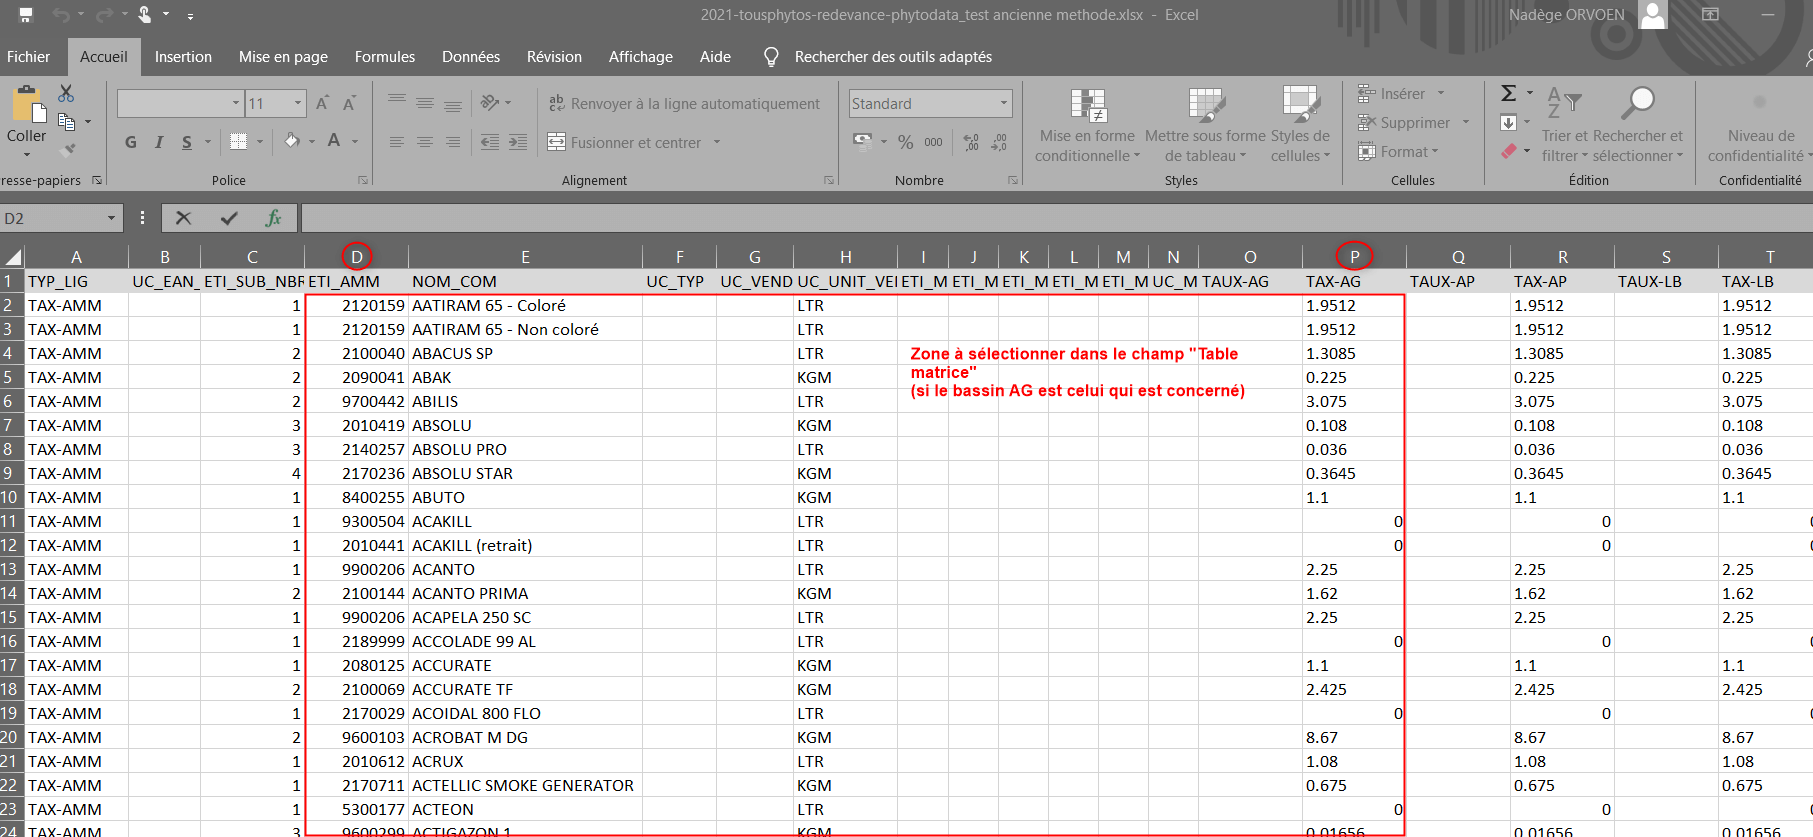
Task: Switch to the Formules ribbon tab
Action: click(x=384, y=57)
